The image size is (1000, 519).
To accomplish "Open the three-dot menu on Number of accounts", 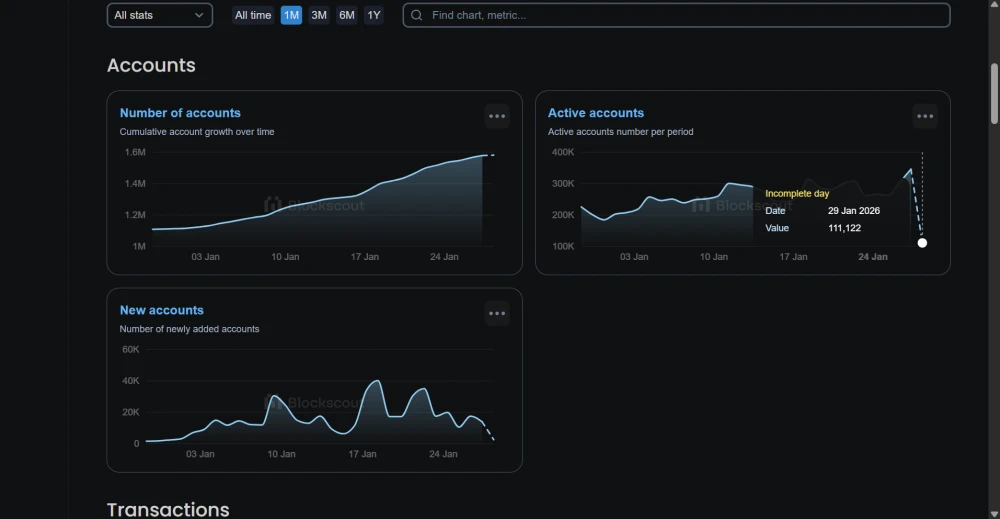I will tap(497, 116).
